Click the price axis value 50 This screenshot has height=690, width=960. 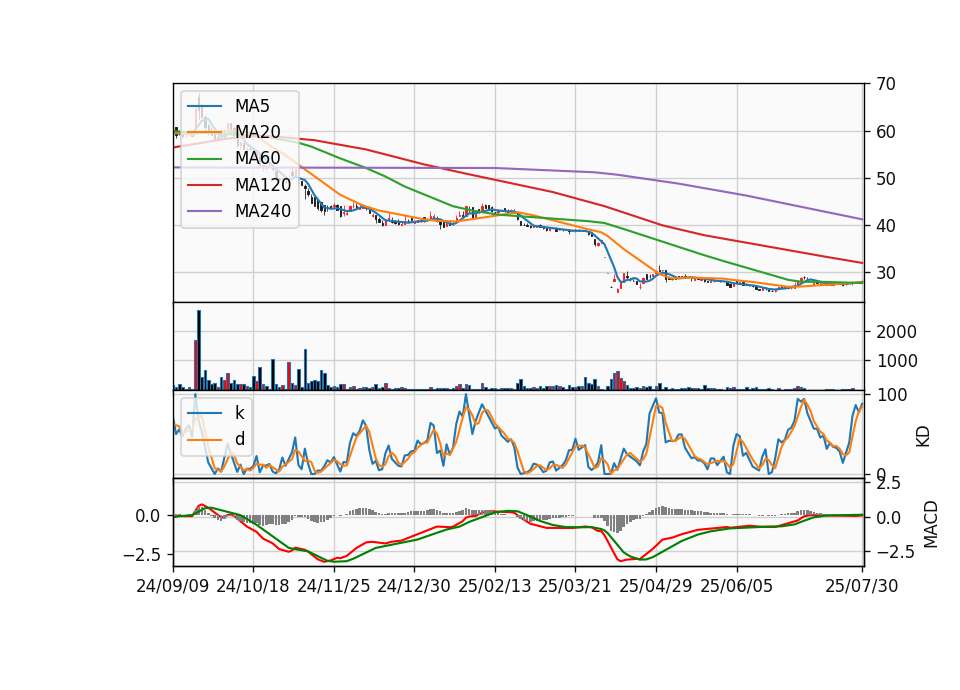coord(885,179)
